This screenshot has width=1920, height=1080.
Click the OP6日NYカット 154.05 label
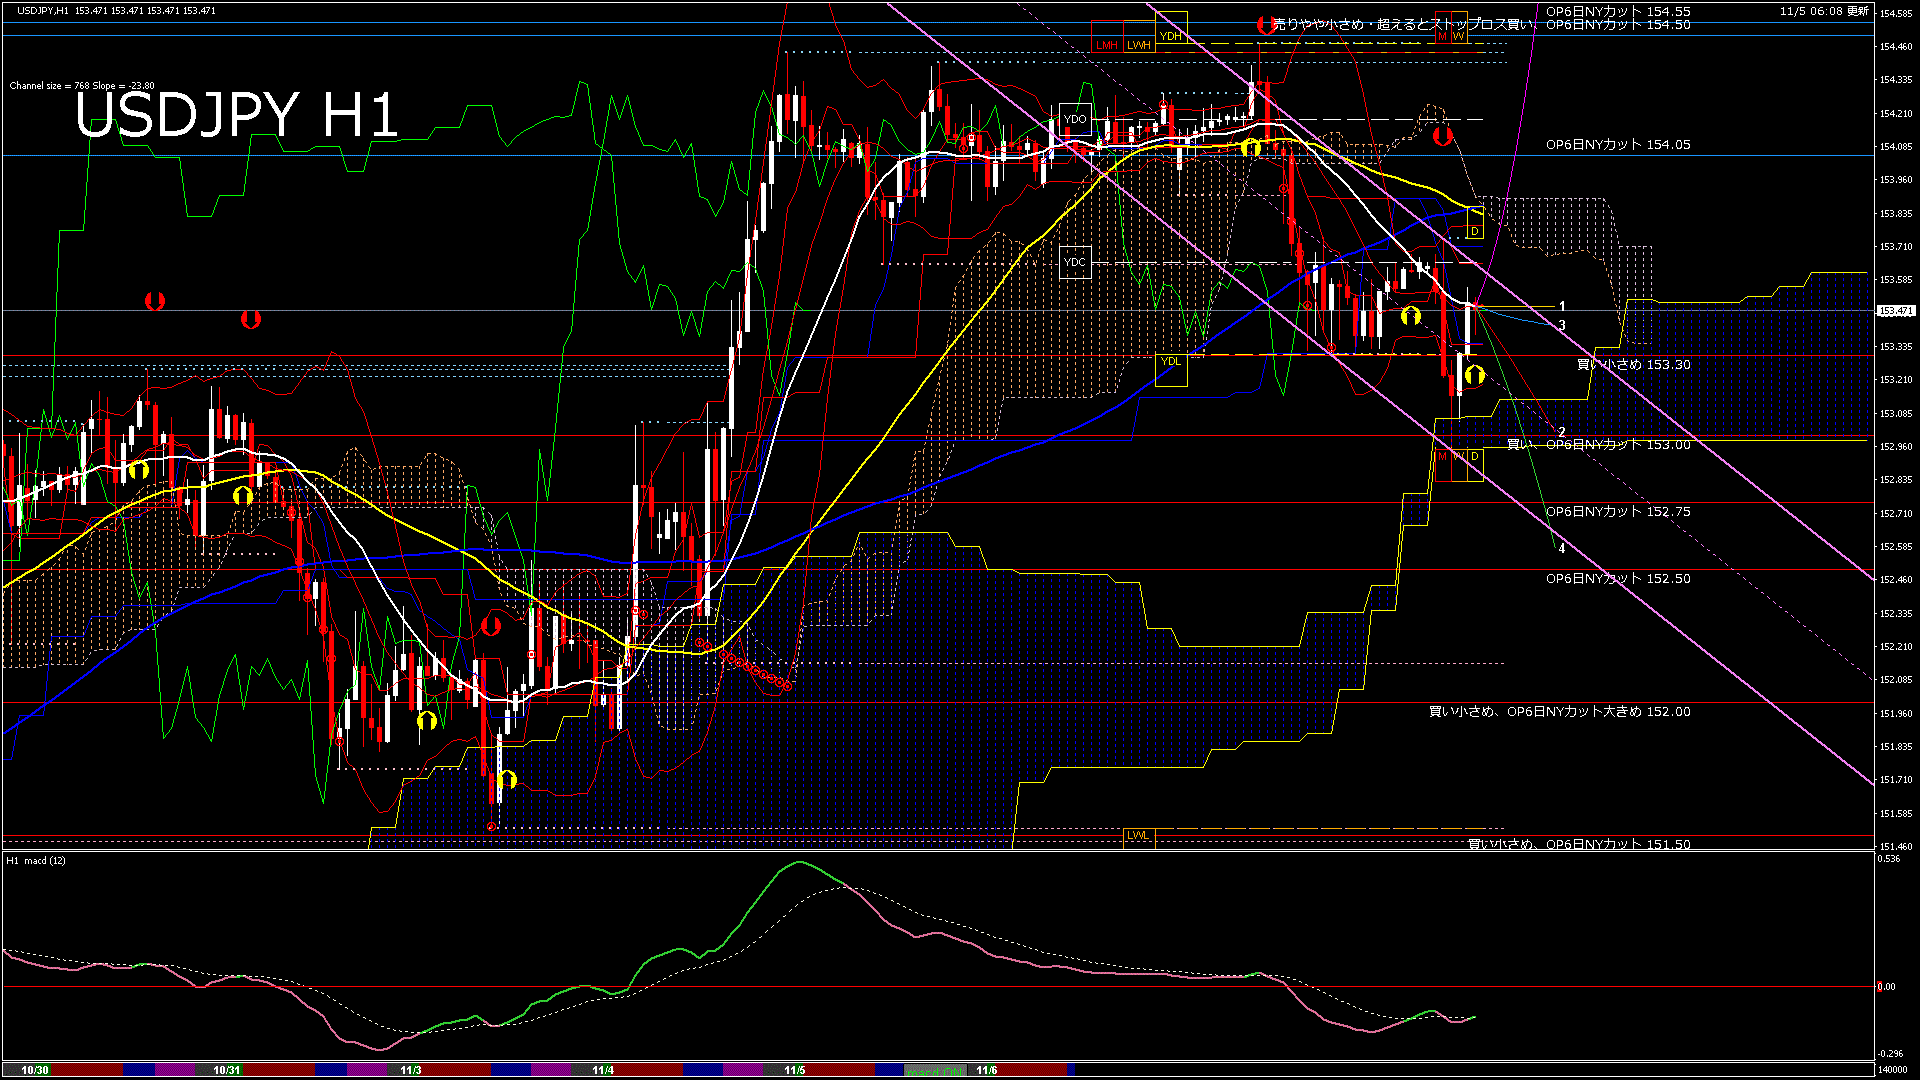click(x=1617, y=145)
